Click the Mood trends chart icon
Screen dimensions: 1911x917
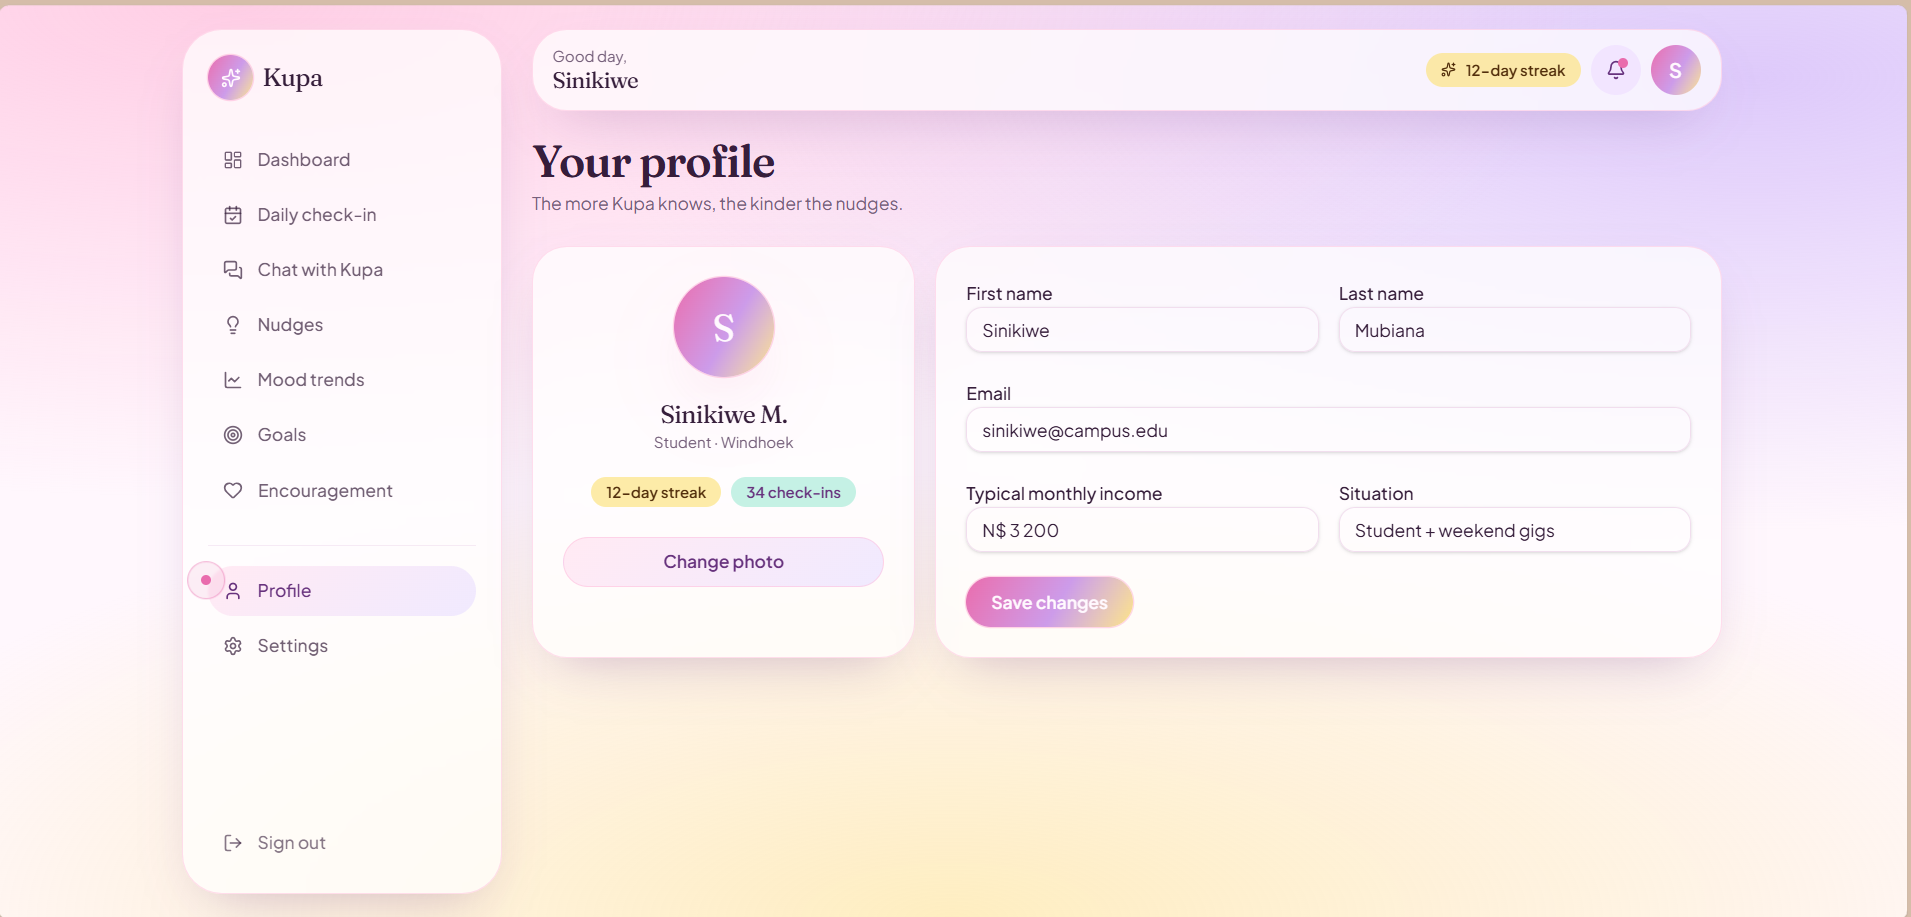pos(233,380)
